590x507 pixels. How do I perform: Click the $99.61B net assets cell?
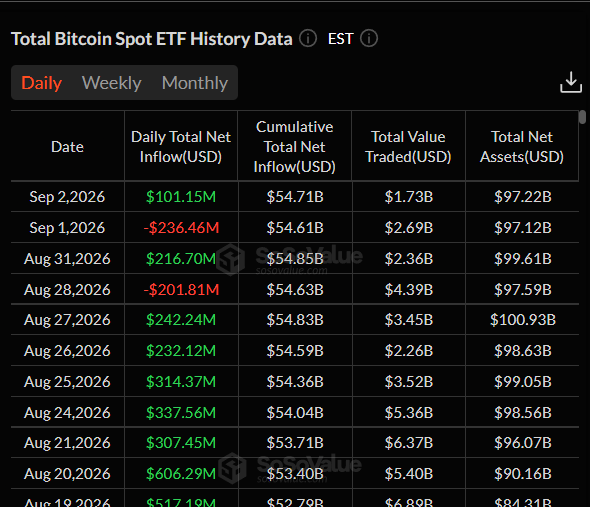523,259
